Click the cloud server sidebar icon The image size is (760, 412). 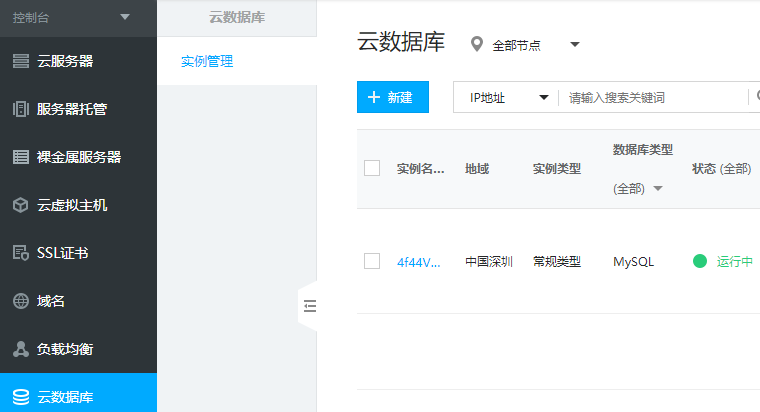(20, 61)
